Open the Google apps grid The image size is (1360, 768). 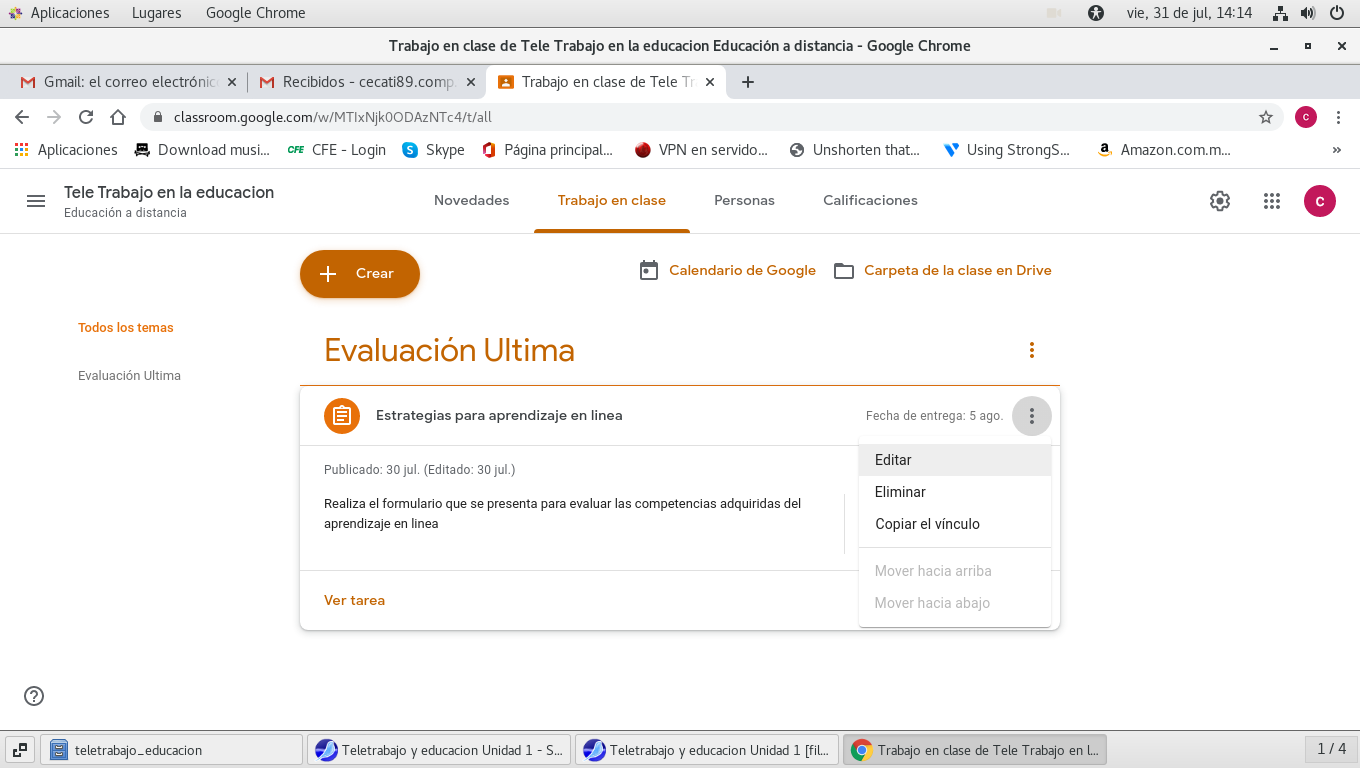1271,201
